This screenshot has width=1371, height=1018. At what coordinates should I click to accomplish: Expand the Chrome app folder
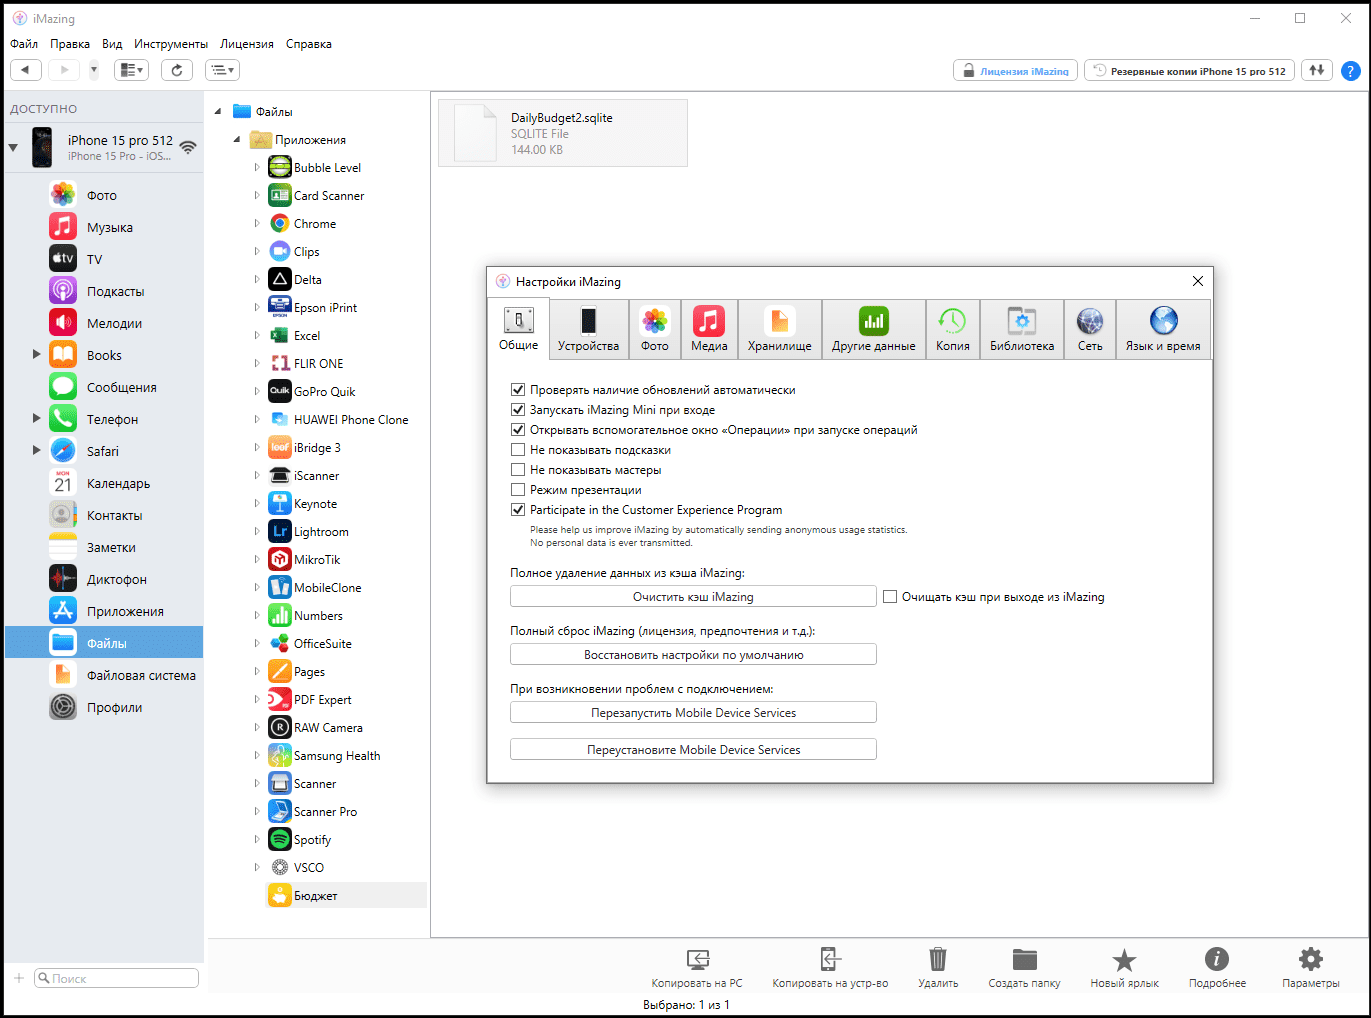pos(257,224)
